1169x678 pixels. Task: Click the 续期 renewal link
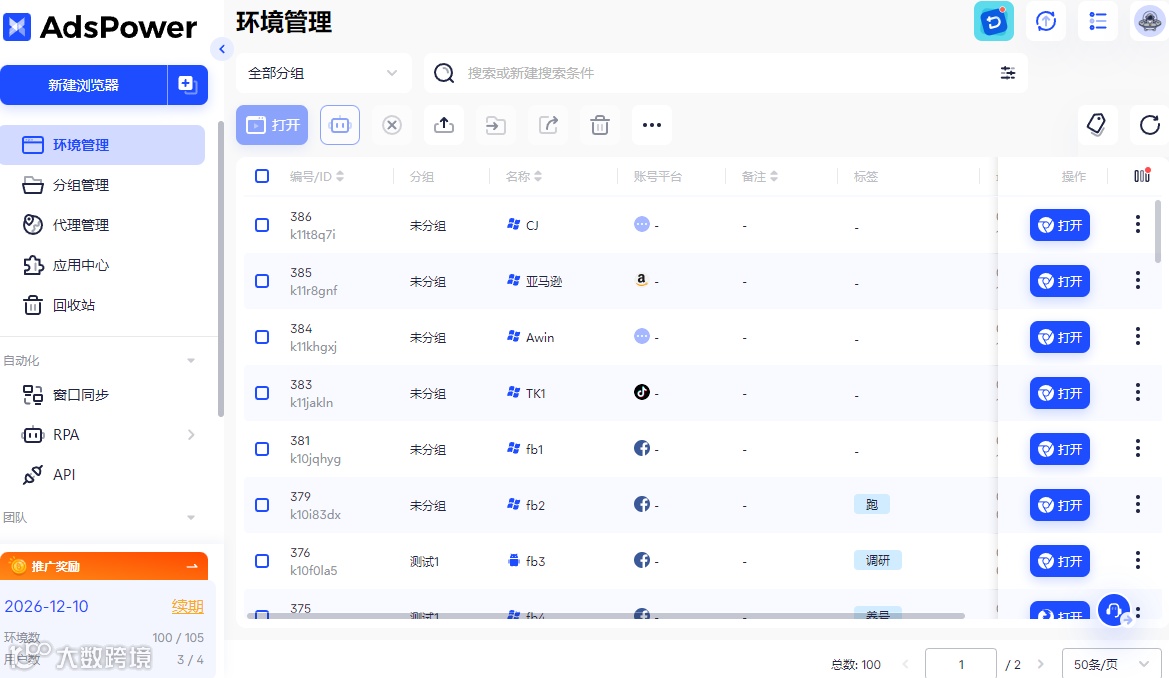187,606
